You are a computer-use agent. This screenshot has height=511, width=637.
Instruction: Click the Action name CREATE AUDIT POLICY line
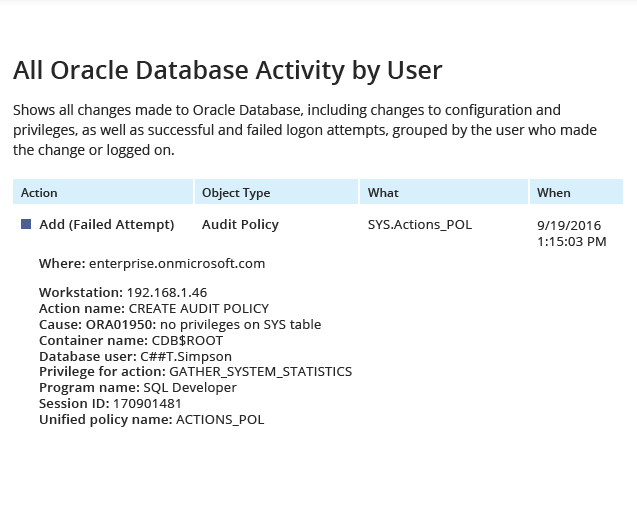tap(154, 308)
